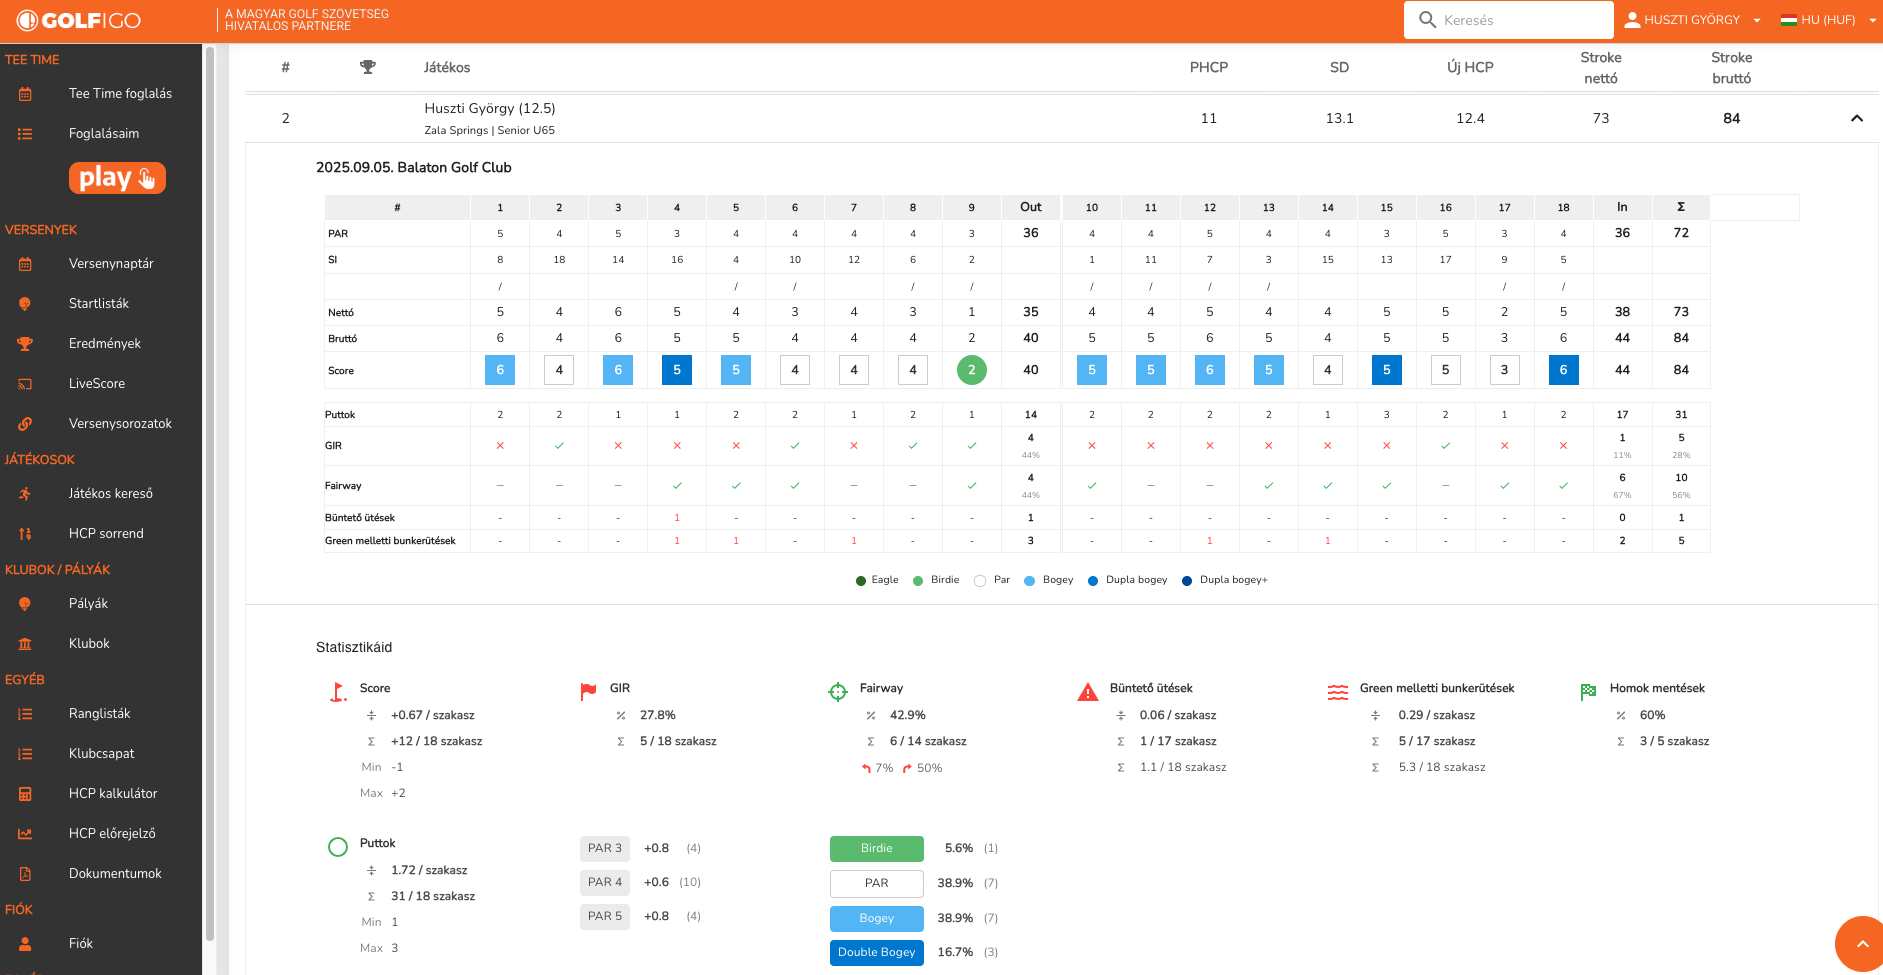The width and height of the screenshot is (1883, 975).
Task: Go to Foglalásaim page
Action: click(104, 134)
